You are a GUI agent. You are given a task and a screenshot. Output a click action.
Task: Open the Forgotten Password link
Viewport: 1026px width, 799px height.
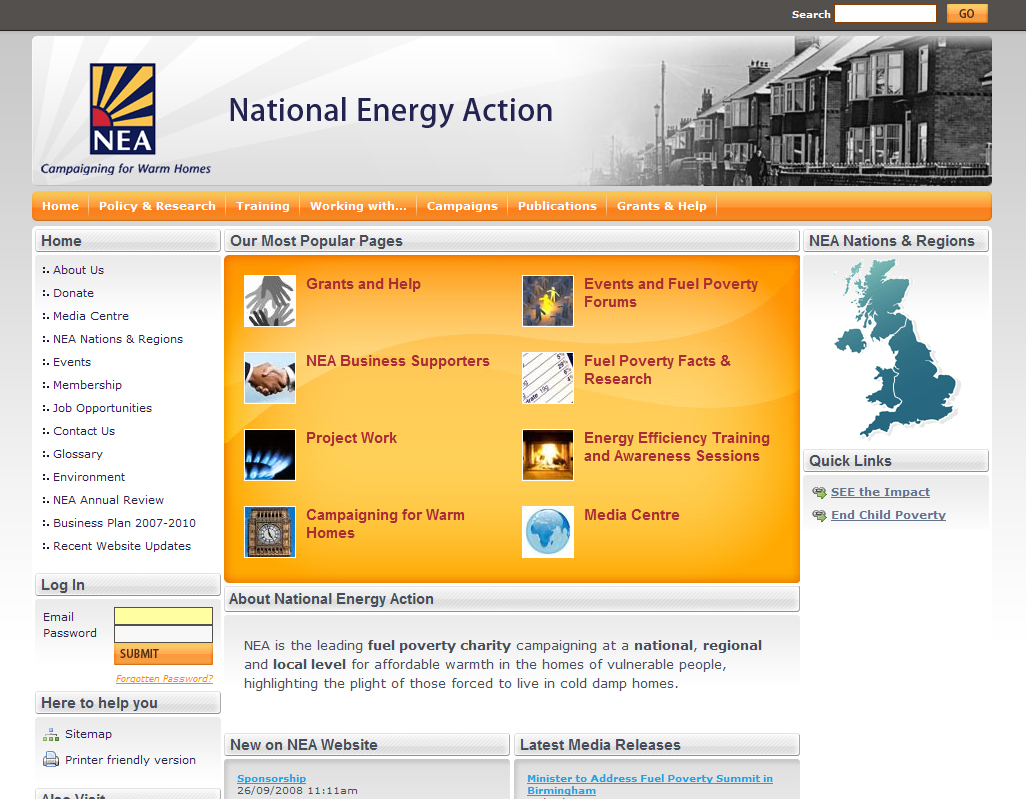coord(164,679)
